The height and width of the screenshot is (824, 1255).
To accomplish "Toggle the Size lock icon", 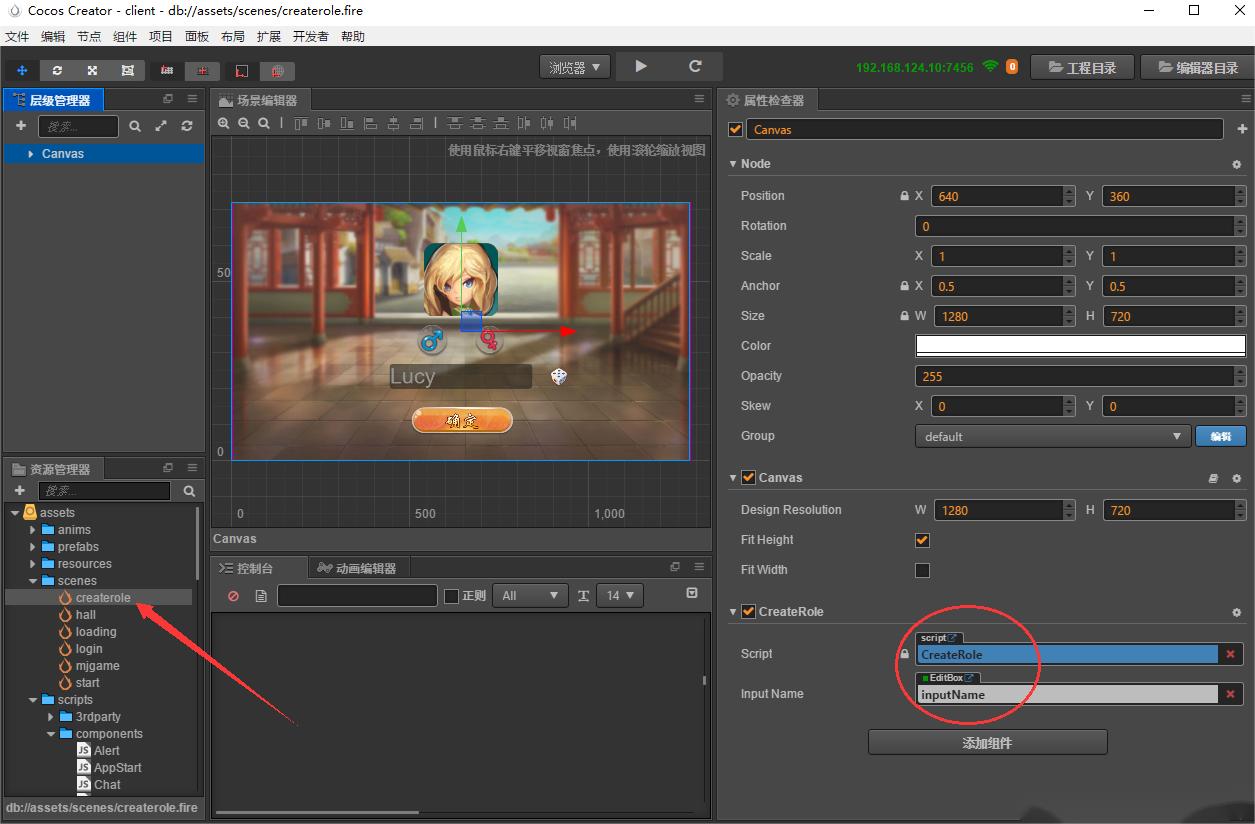I will point(904,316).
